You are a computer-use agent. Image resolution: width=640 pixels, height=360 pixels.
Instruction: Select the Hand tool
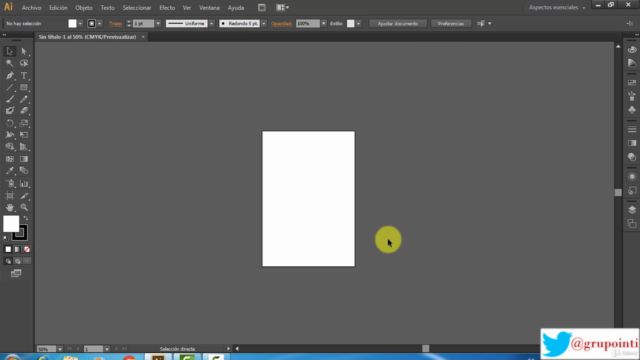coord(9,207)
